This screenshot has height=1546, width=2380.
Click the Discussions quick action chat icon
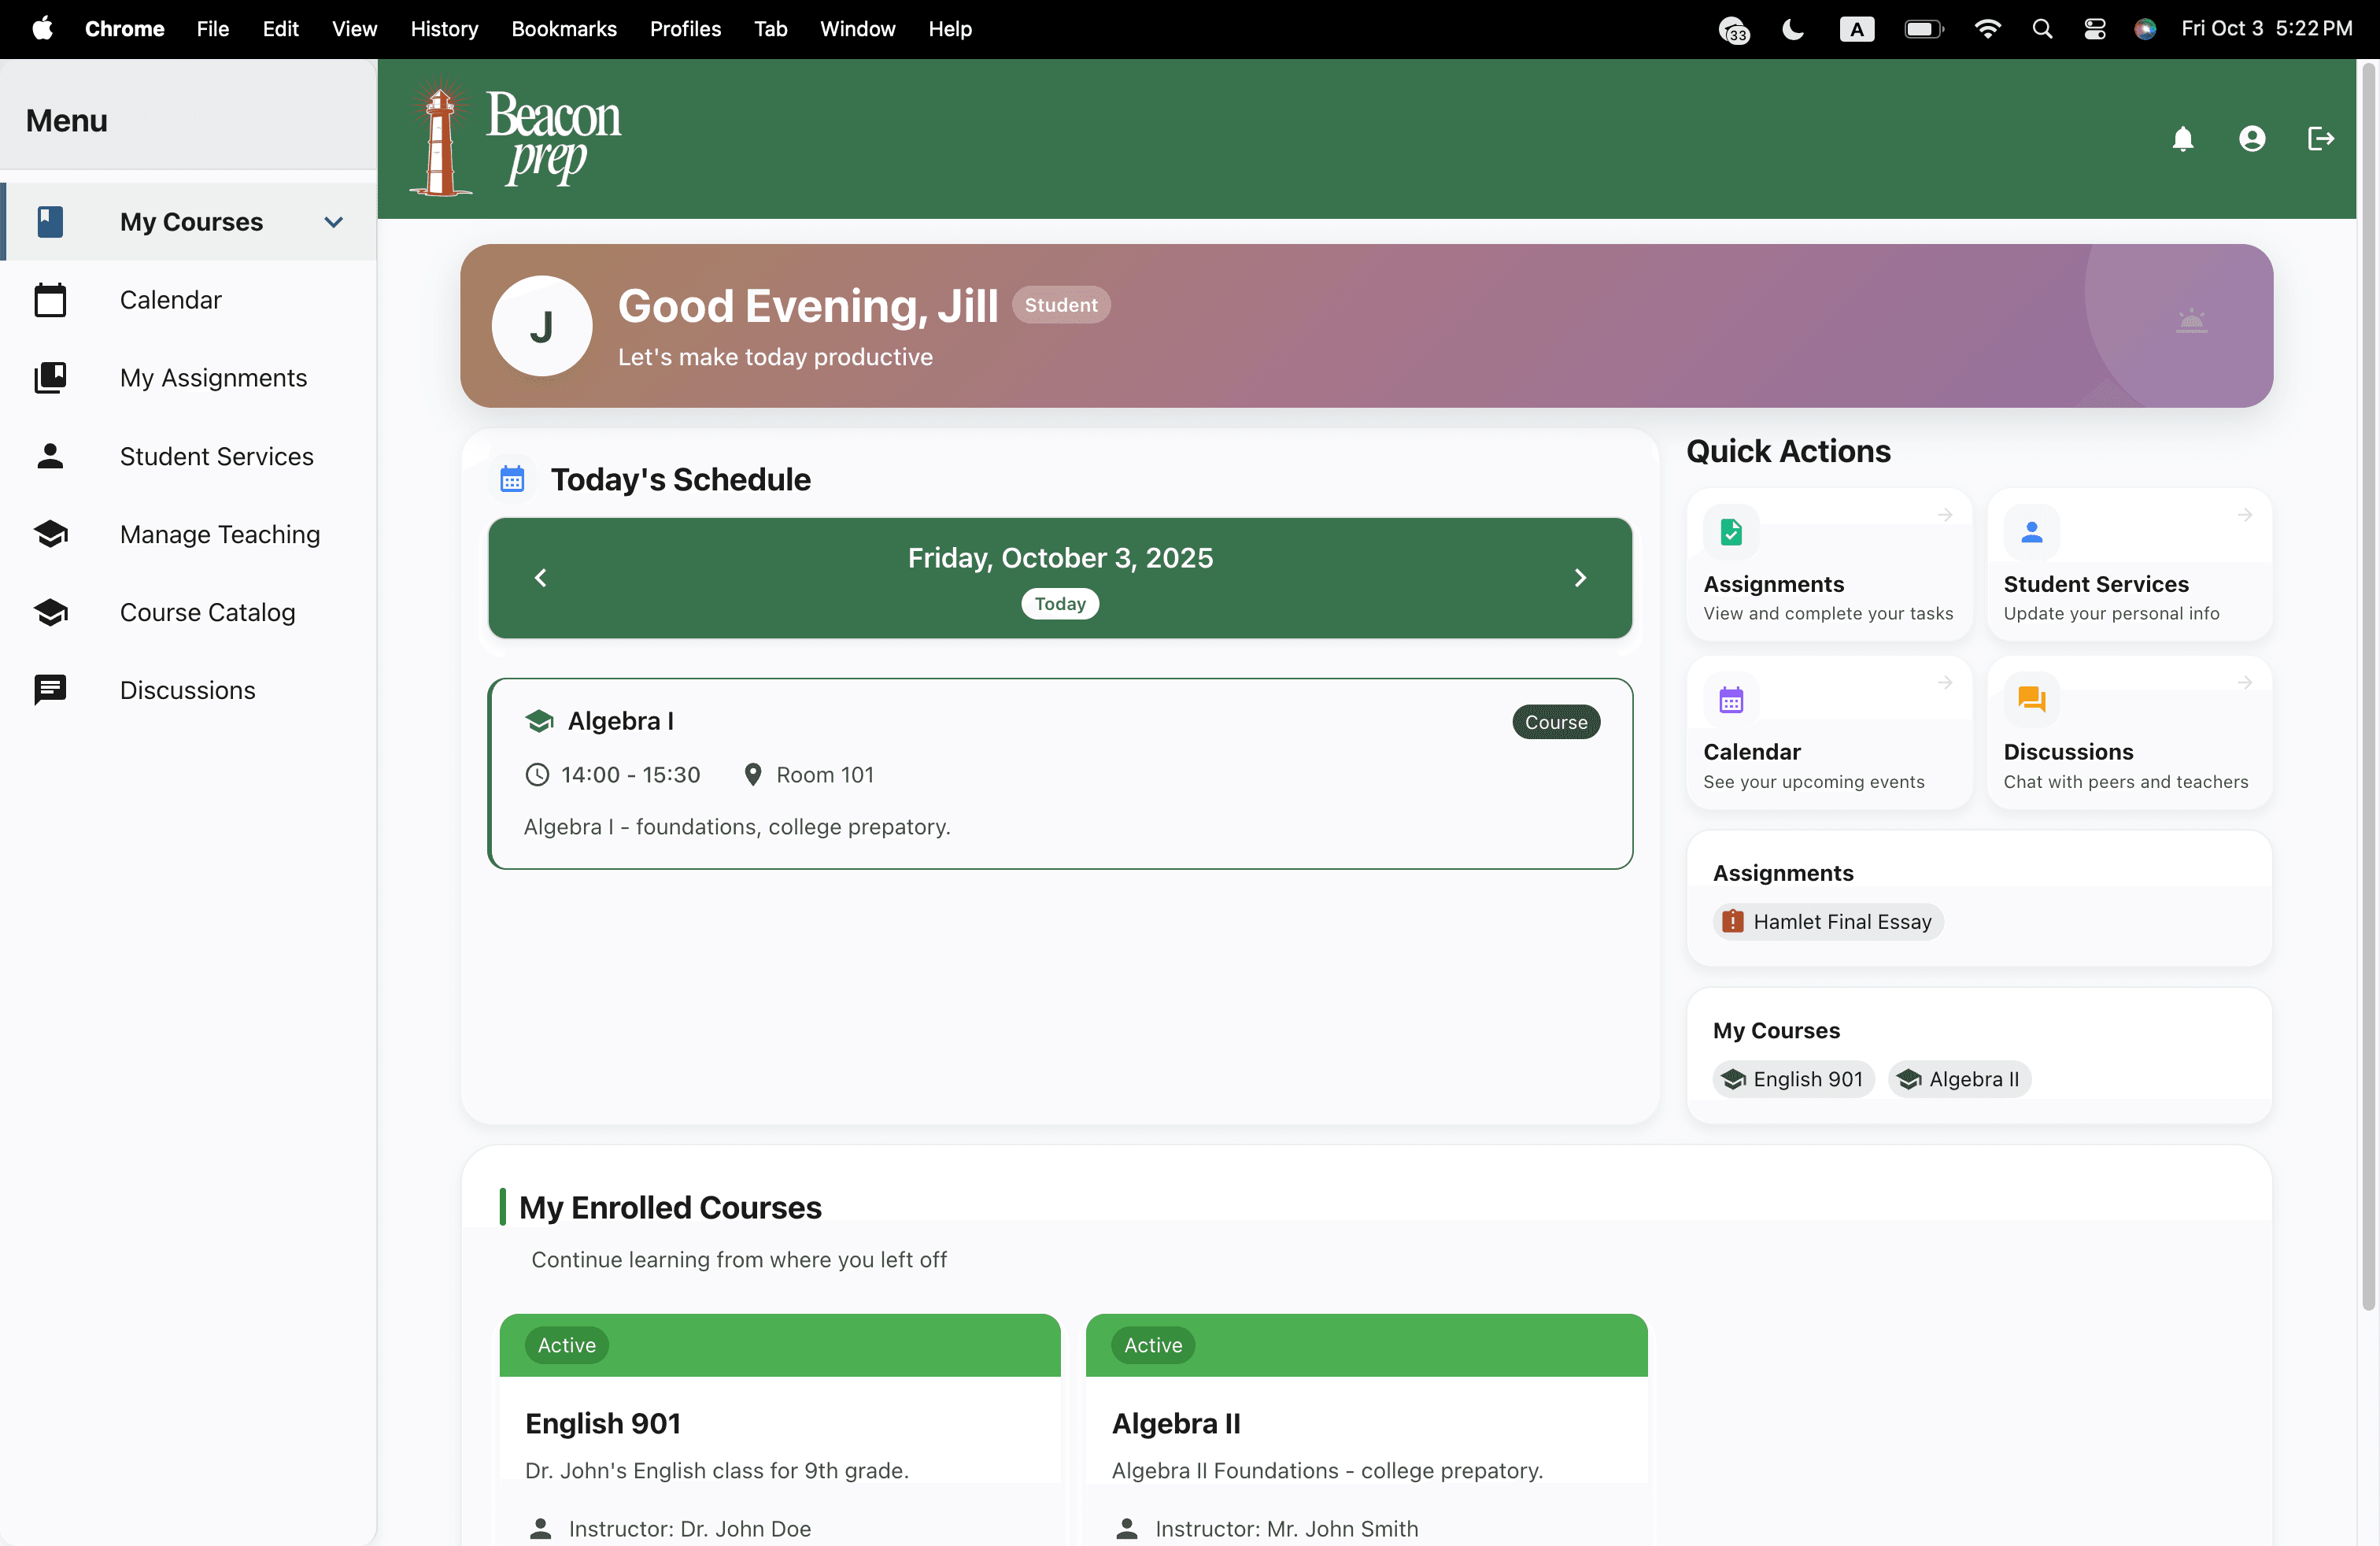[x=2031, y=700]
